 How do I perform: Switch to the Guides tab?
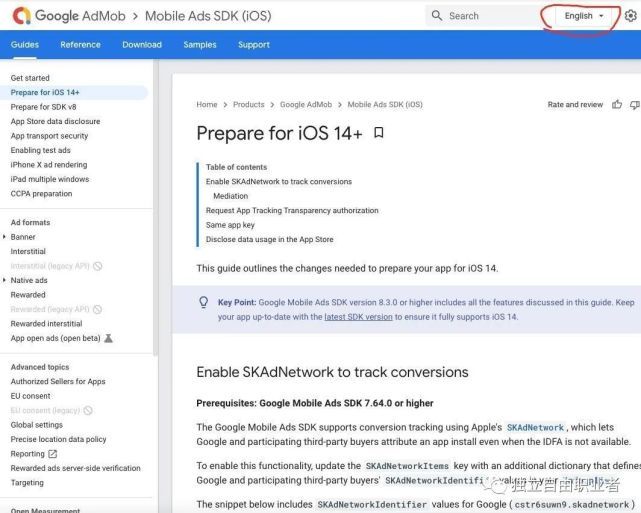pyautogui.click(x=25, y=45)
